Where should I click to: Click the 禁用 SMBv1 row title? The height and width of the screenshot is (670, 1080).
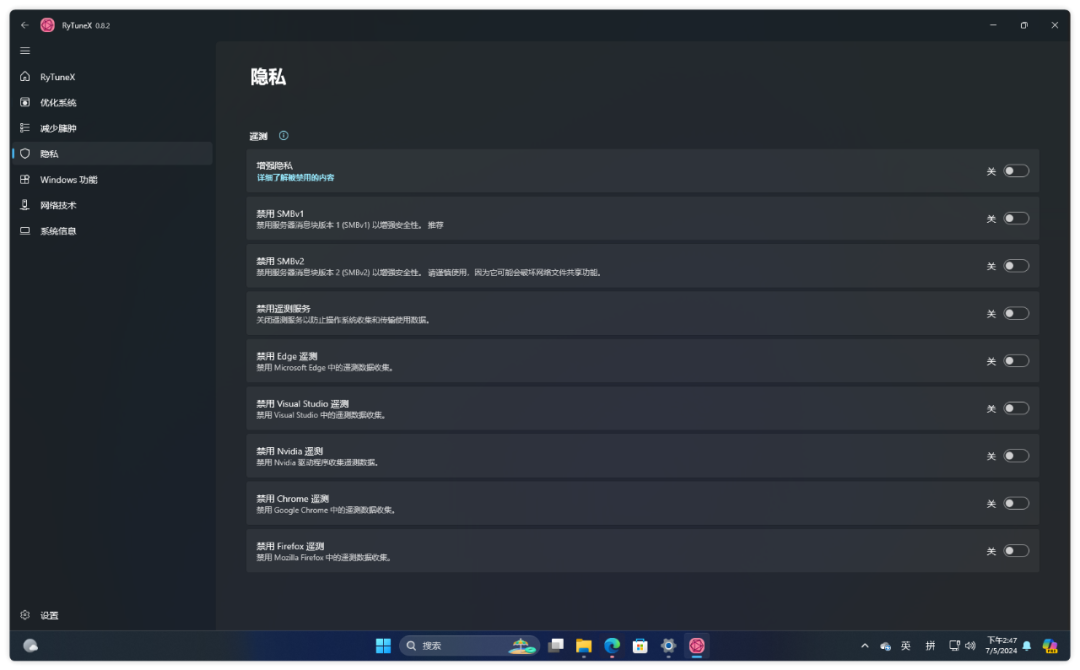click(x=280, y=213)
